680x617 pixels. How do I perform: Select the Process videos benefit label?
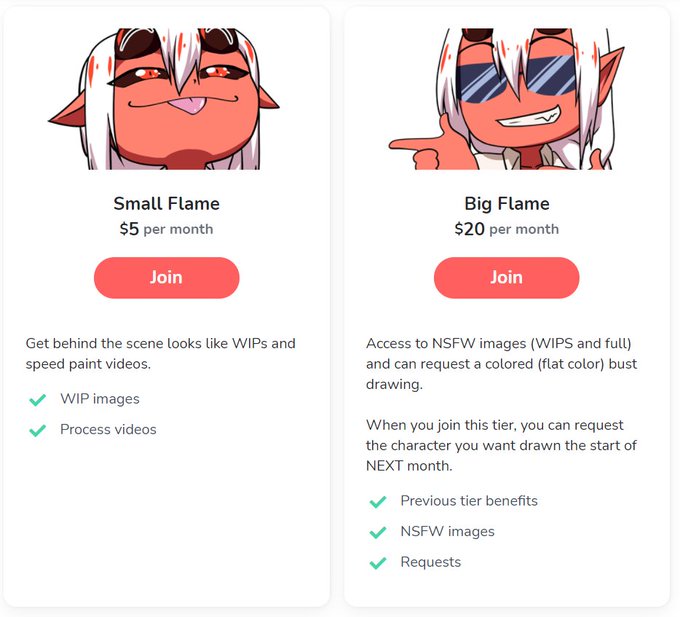(108, 429)
